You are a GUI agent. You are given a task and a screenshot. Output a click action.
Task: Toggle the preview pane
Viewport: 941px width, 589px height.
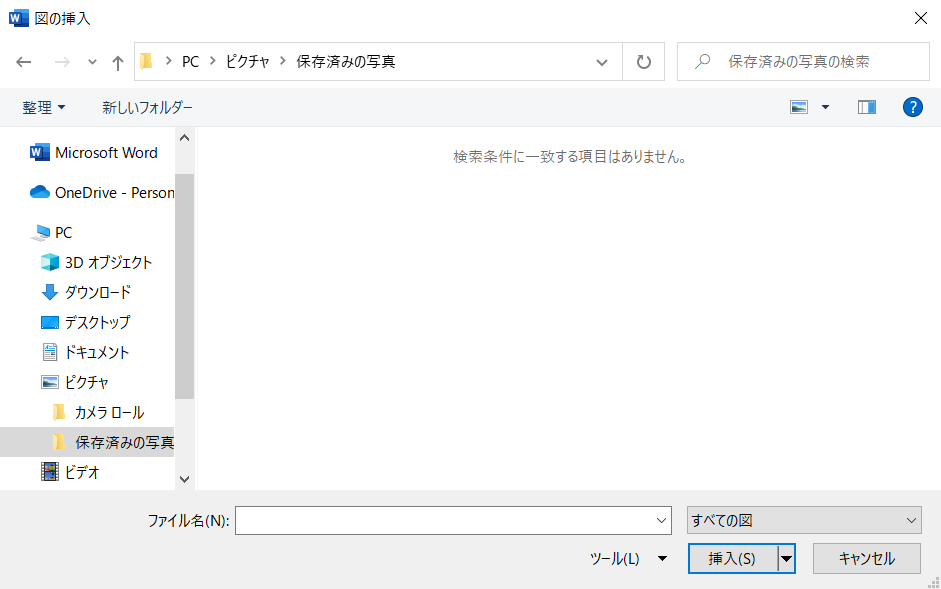pyautogui.click(x=866, y=107)
